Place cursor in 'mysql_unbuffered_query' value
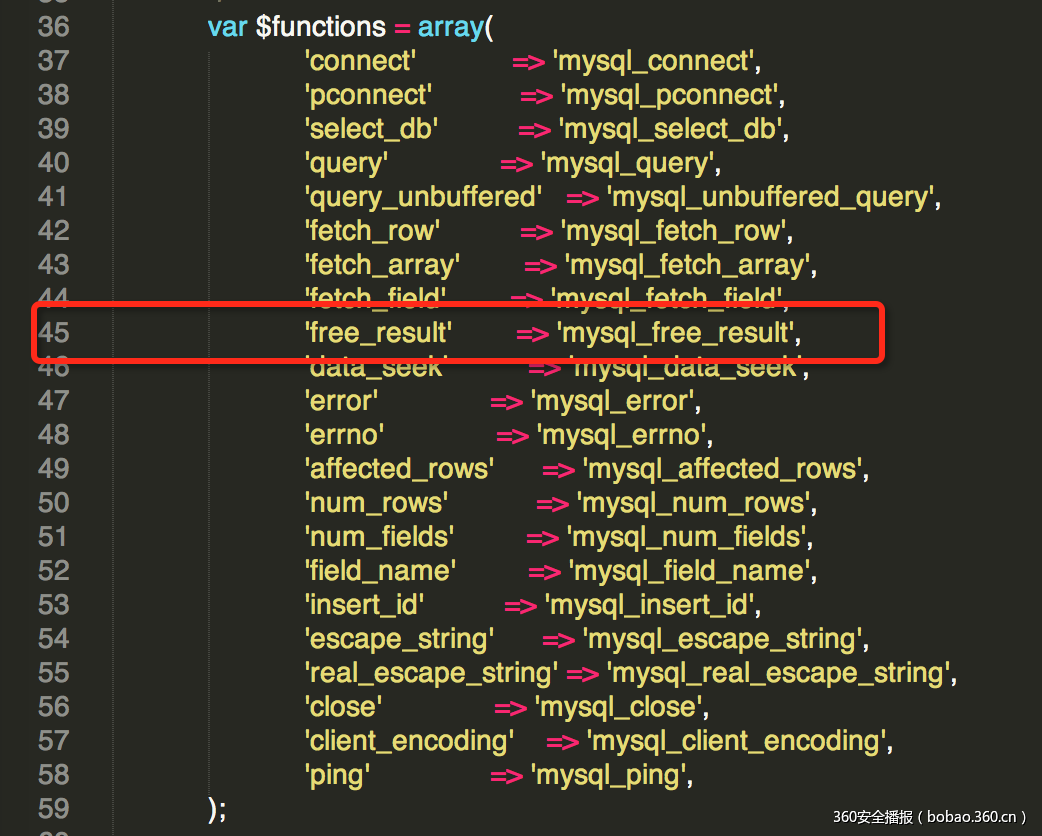Image resolution: width=1042 pixels, height=836 pixels. pos(773,197)
